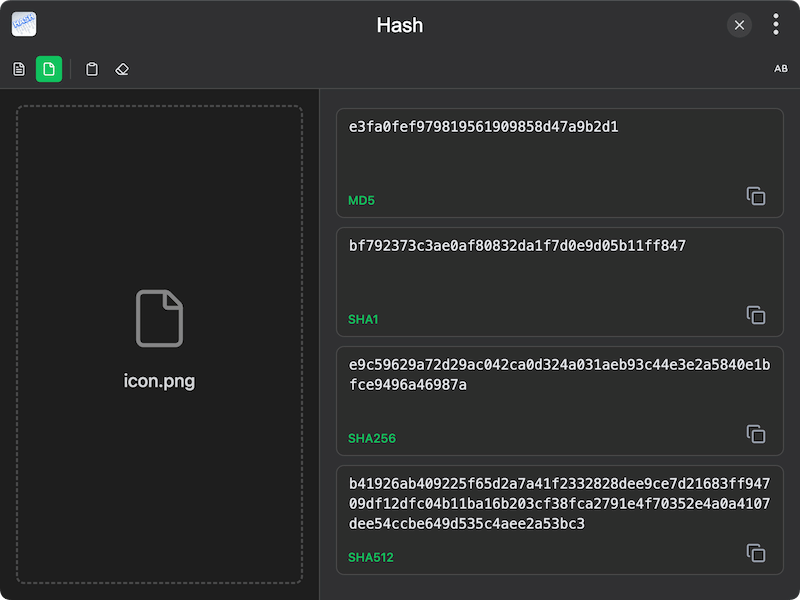Copy the SHA512 hash value

[756, 553]
